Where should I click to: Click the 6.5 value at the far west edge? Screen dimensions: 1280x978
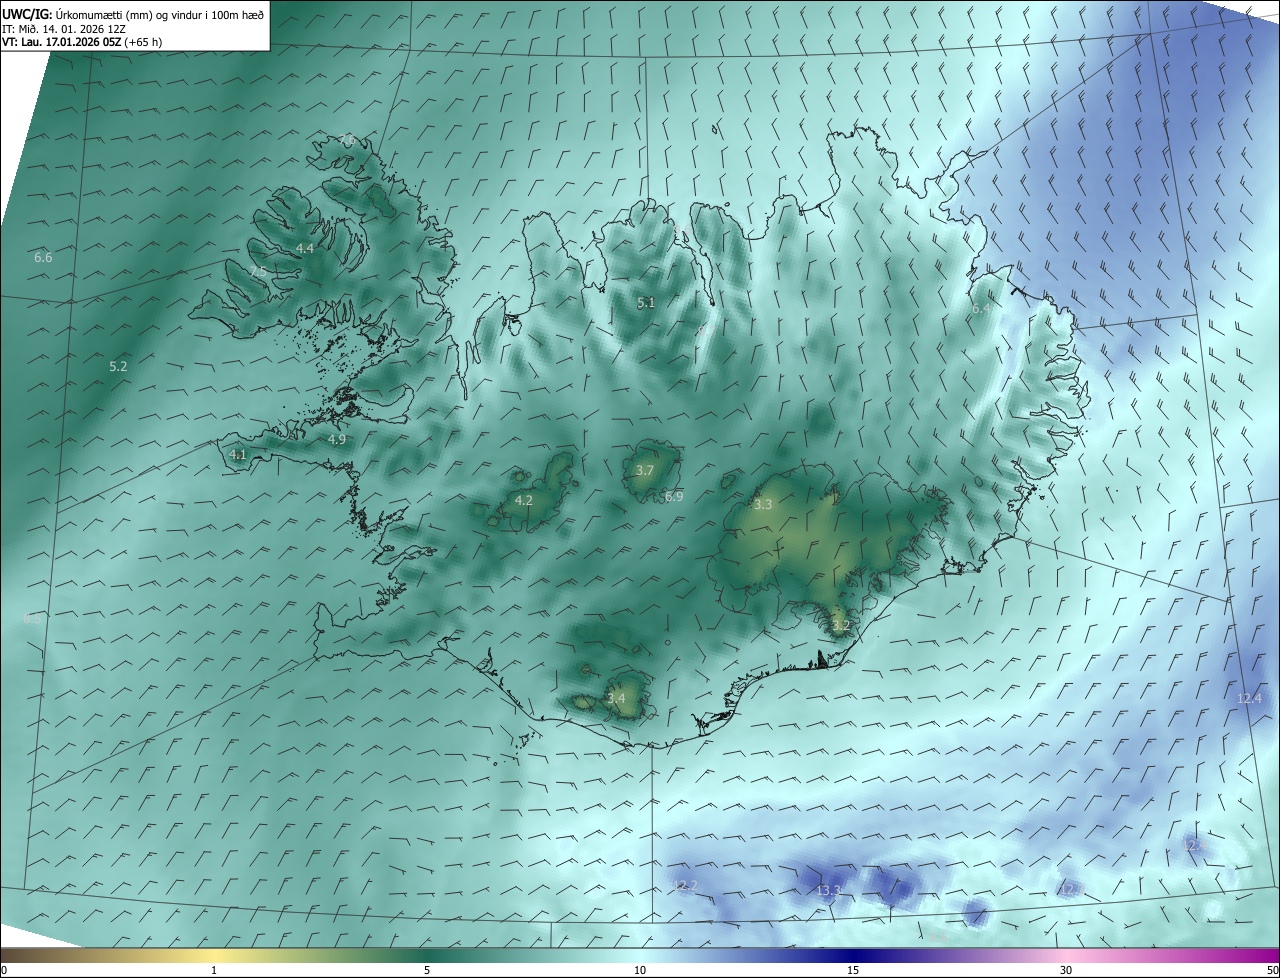coord(33,619)
